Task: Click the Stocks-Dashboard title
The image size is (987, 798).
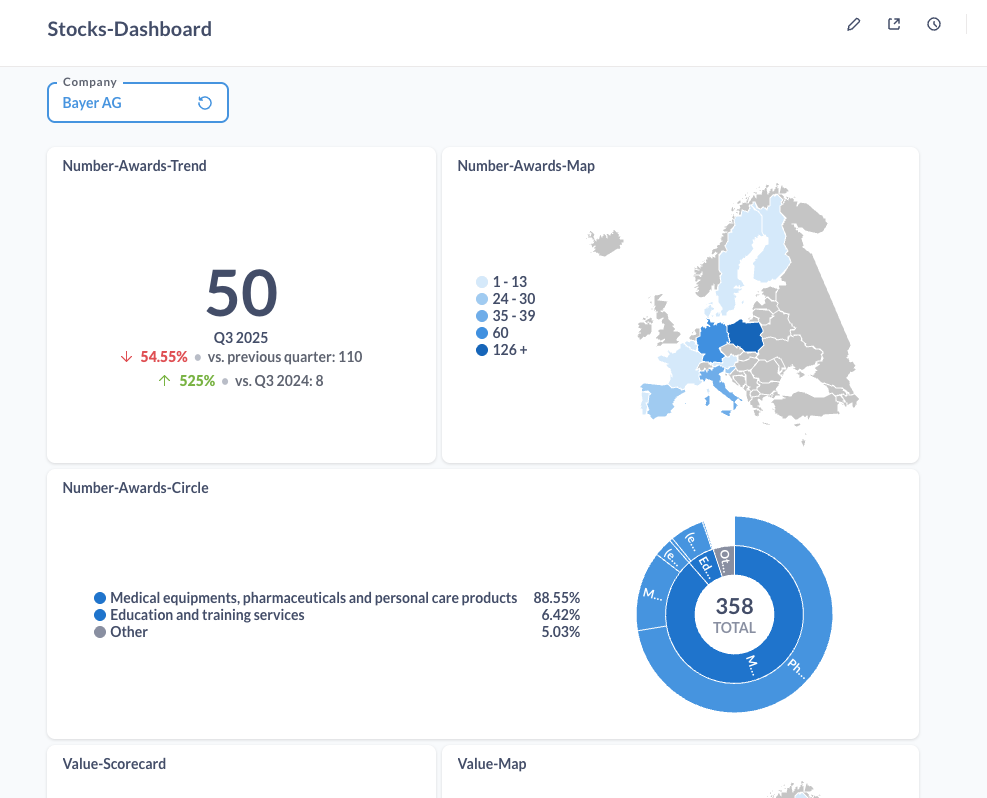Action: (x=129, y=29)
